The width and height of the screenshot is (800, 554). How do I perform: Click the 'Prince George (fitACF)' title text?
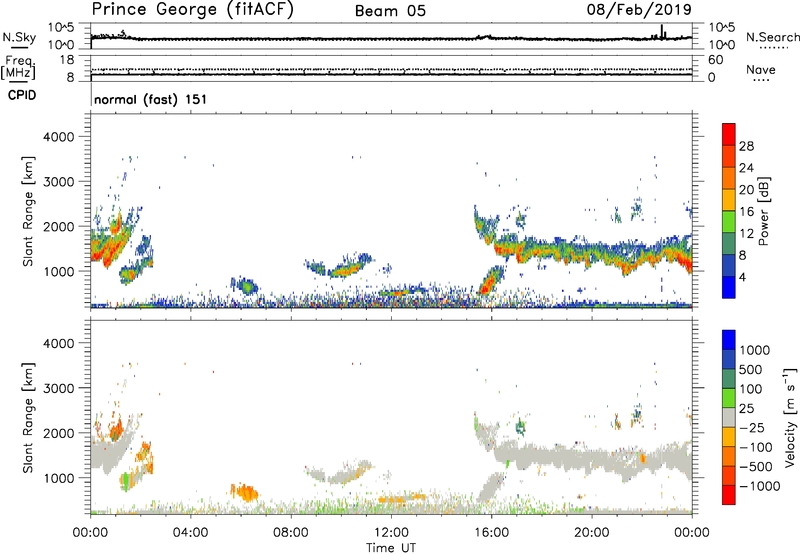[x=193, y=9]
